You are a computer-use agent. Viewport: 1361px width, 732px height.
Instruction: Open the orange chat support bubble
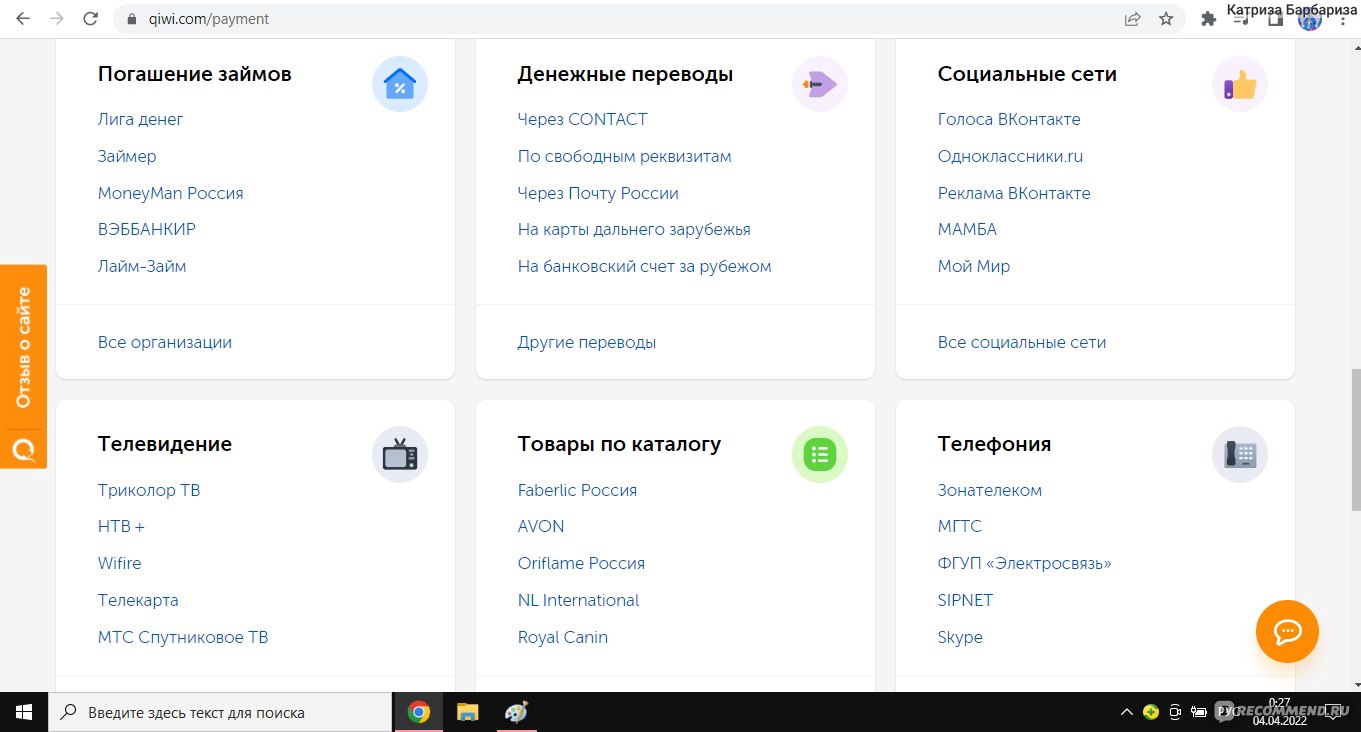[x=1287, y=631]
